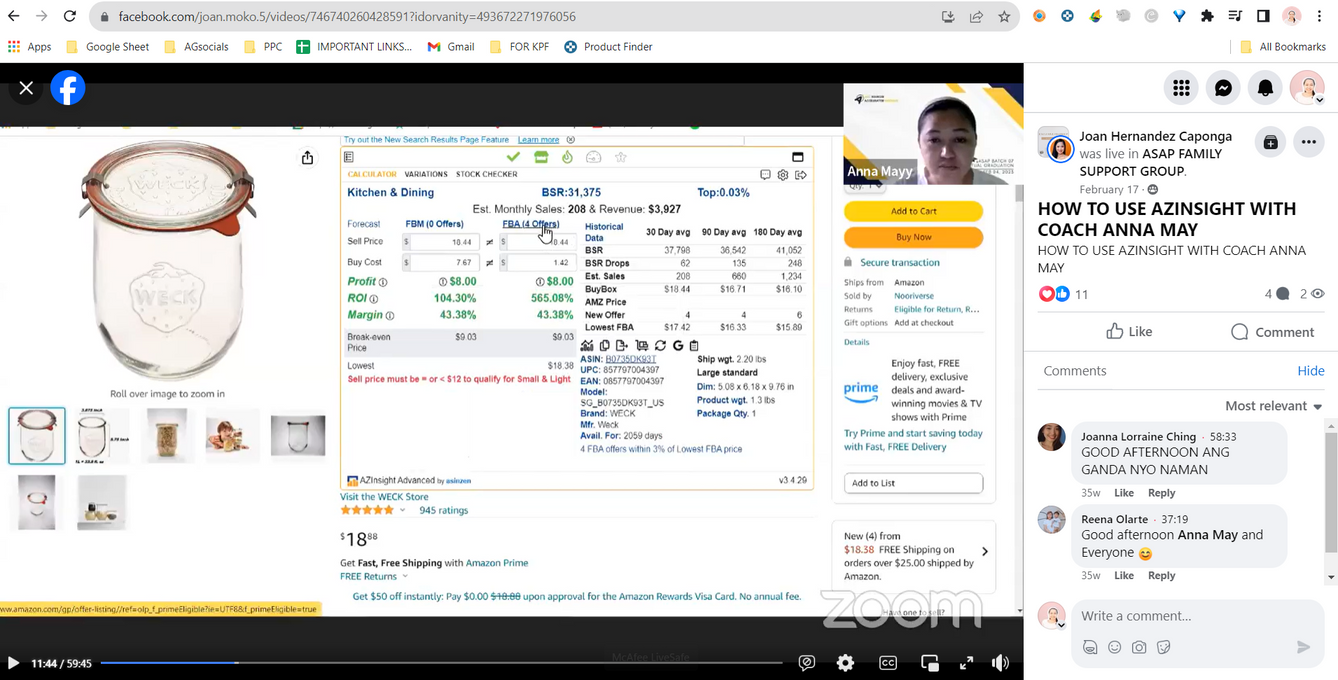Attach a photo using the camera icon
The width and height of the screenshot is (1338, 680).
(1139, 647)
